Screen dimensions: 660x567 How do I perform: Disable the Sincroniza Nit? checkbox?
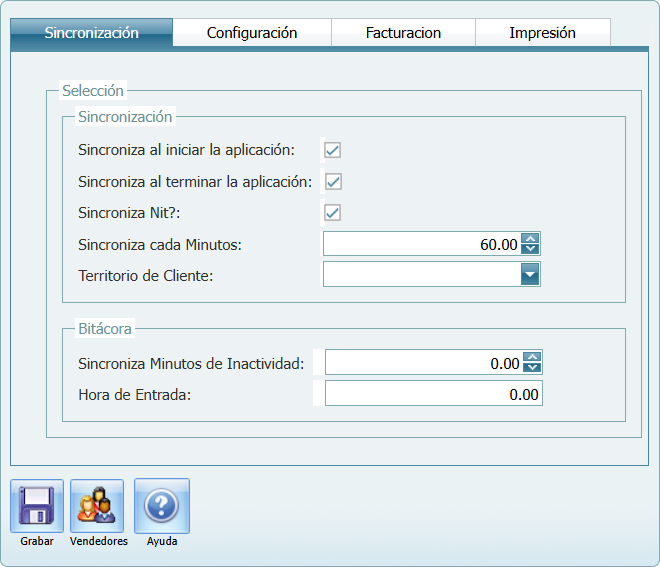[333, 213]
